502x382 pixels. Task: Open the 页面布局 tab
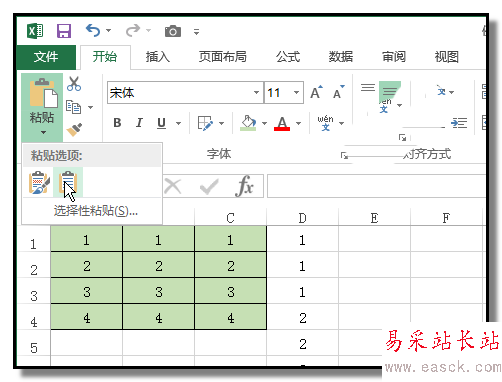click(223, 57)
